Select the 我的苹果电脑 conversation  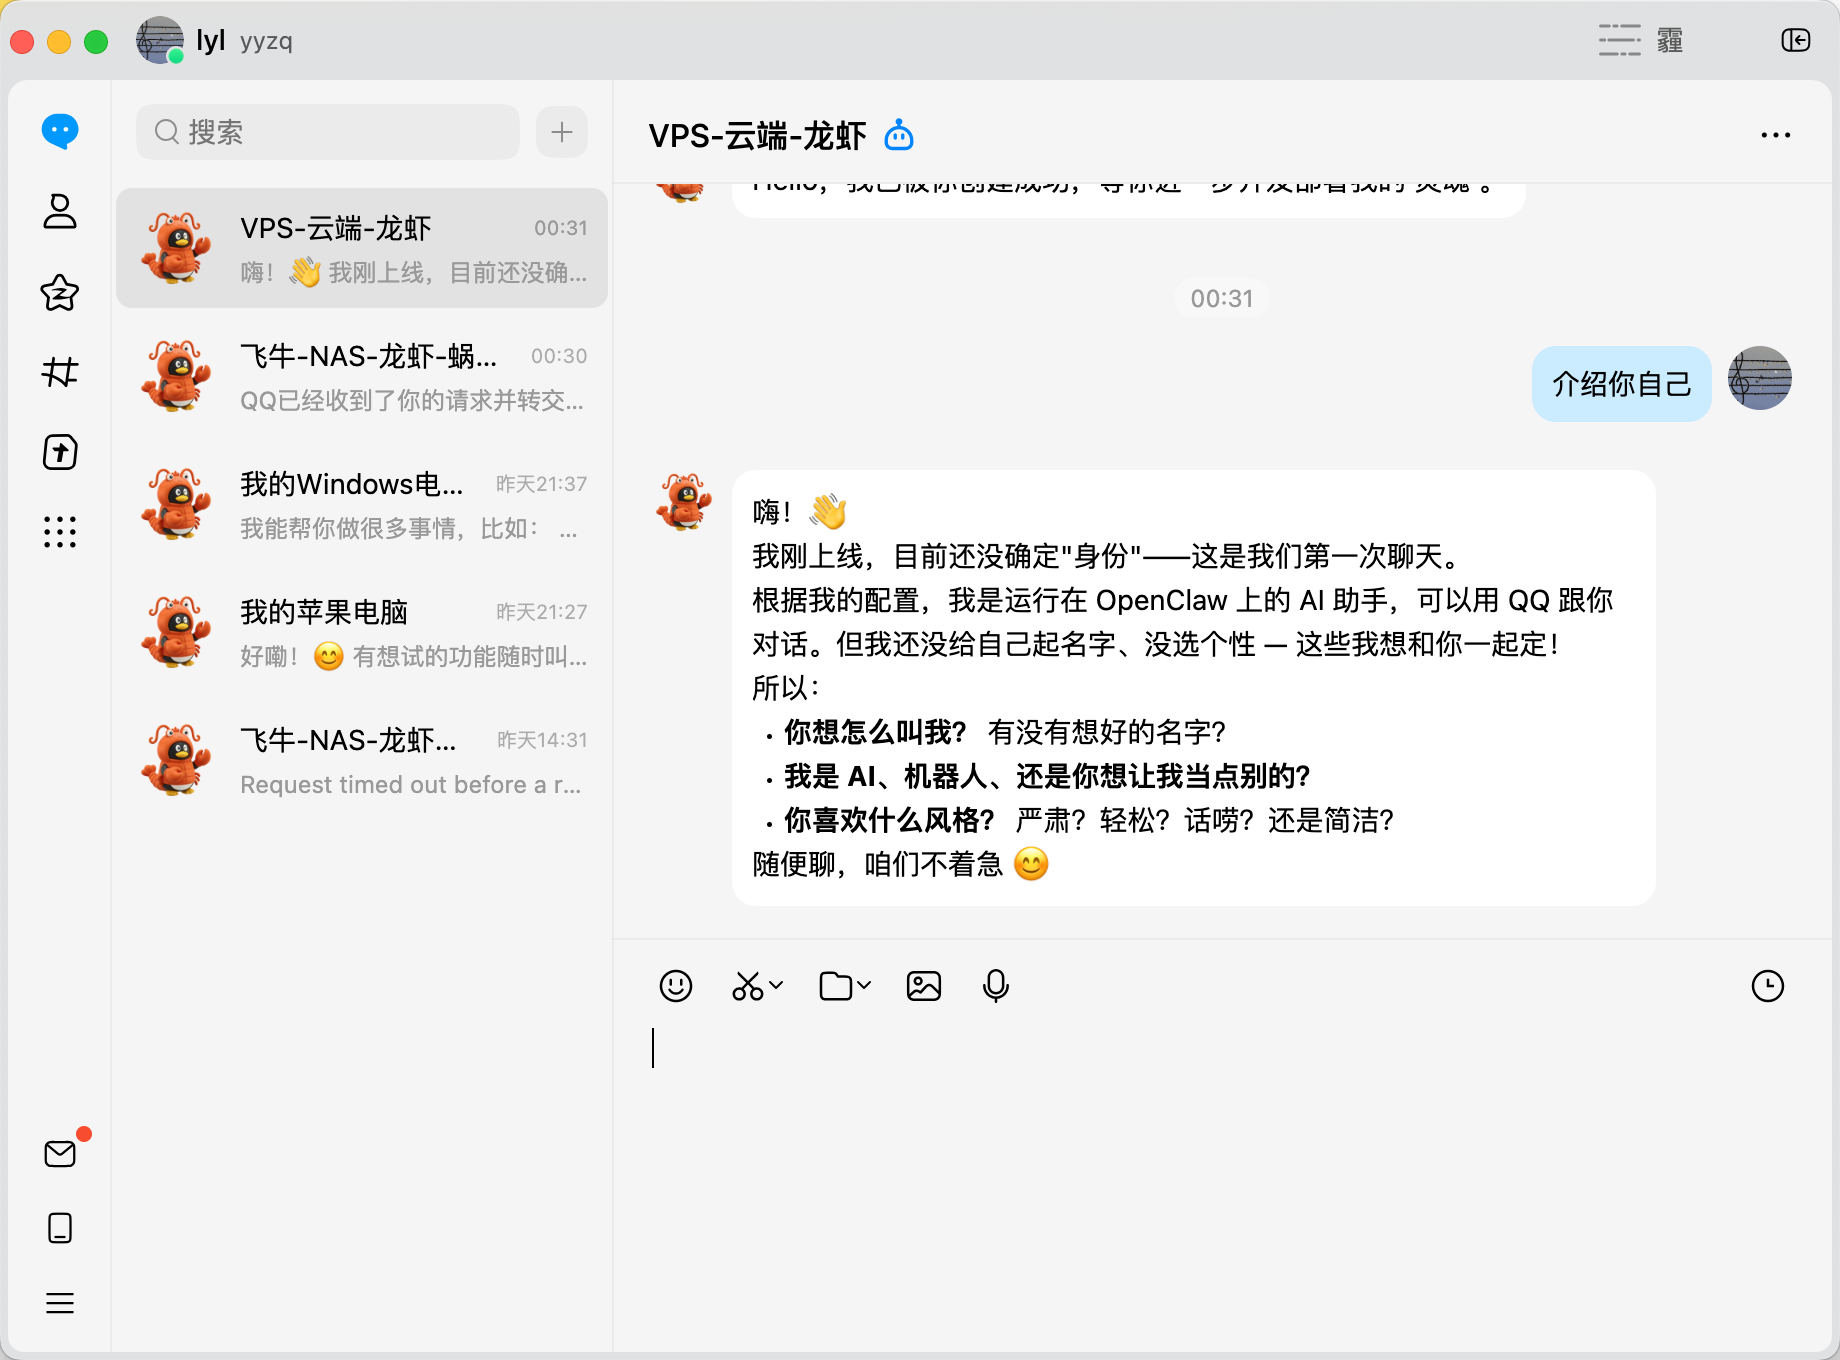click(x=362, y=632)
